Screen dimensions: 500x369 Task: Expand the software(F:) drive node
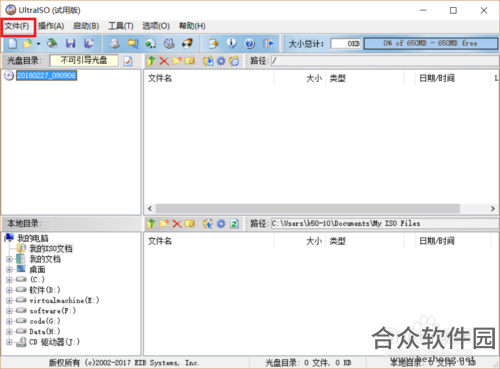coord(9,311)
